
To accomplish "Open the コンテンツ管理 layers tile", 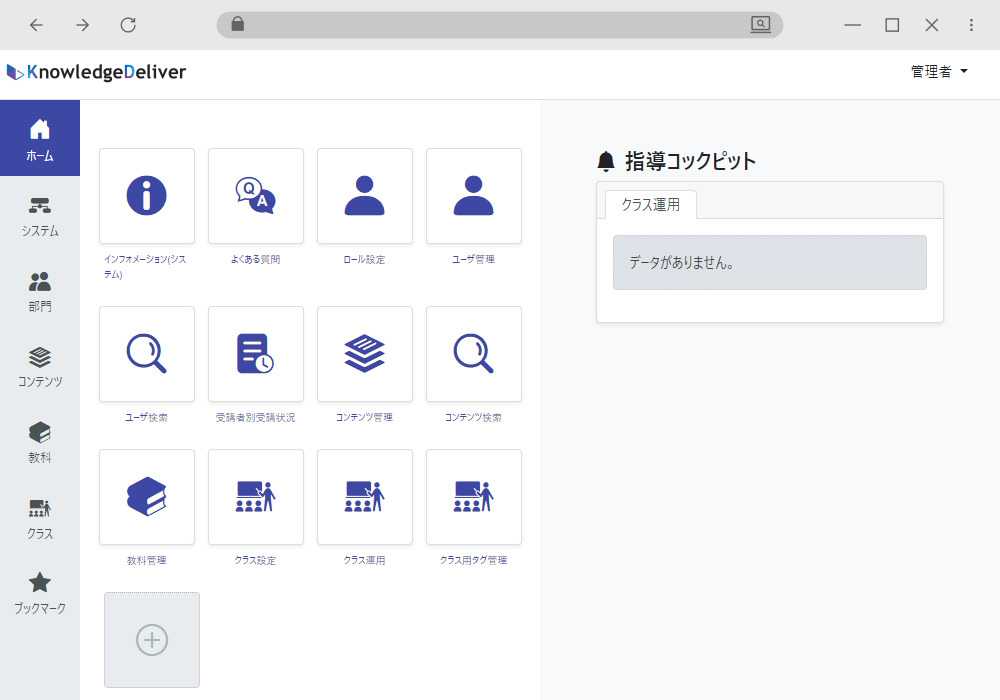I will coord(365,354).
